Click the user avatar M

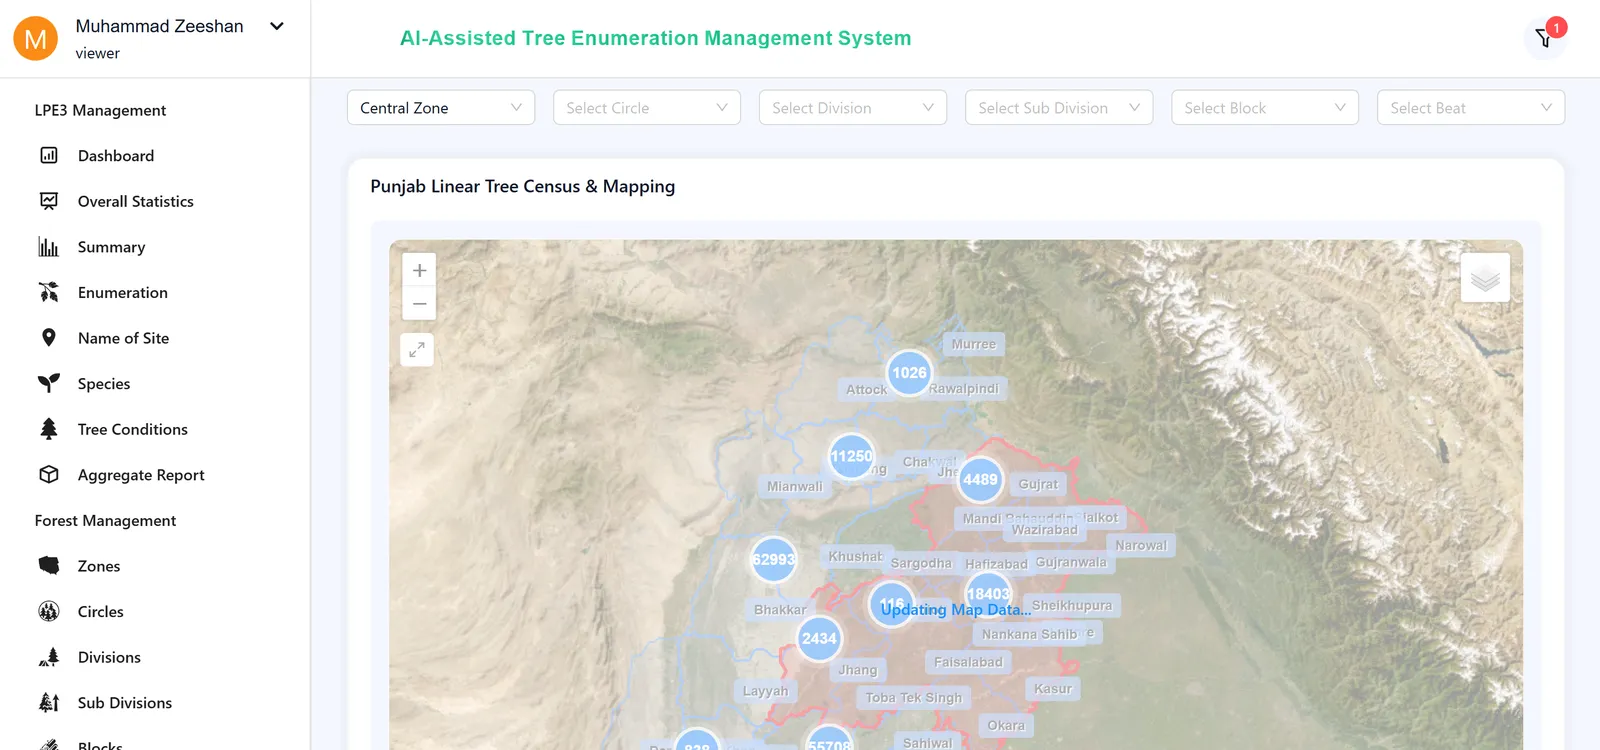tap(35, 39)
